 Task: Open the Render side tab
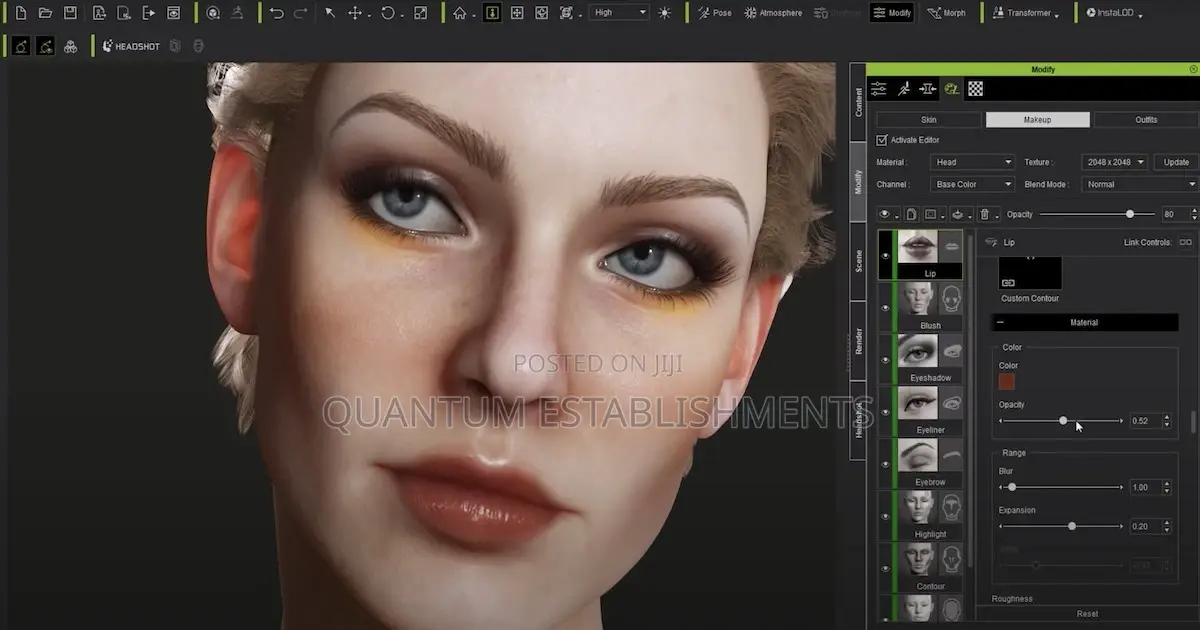(x=858, y=342)
